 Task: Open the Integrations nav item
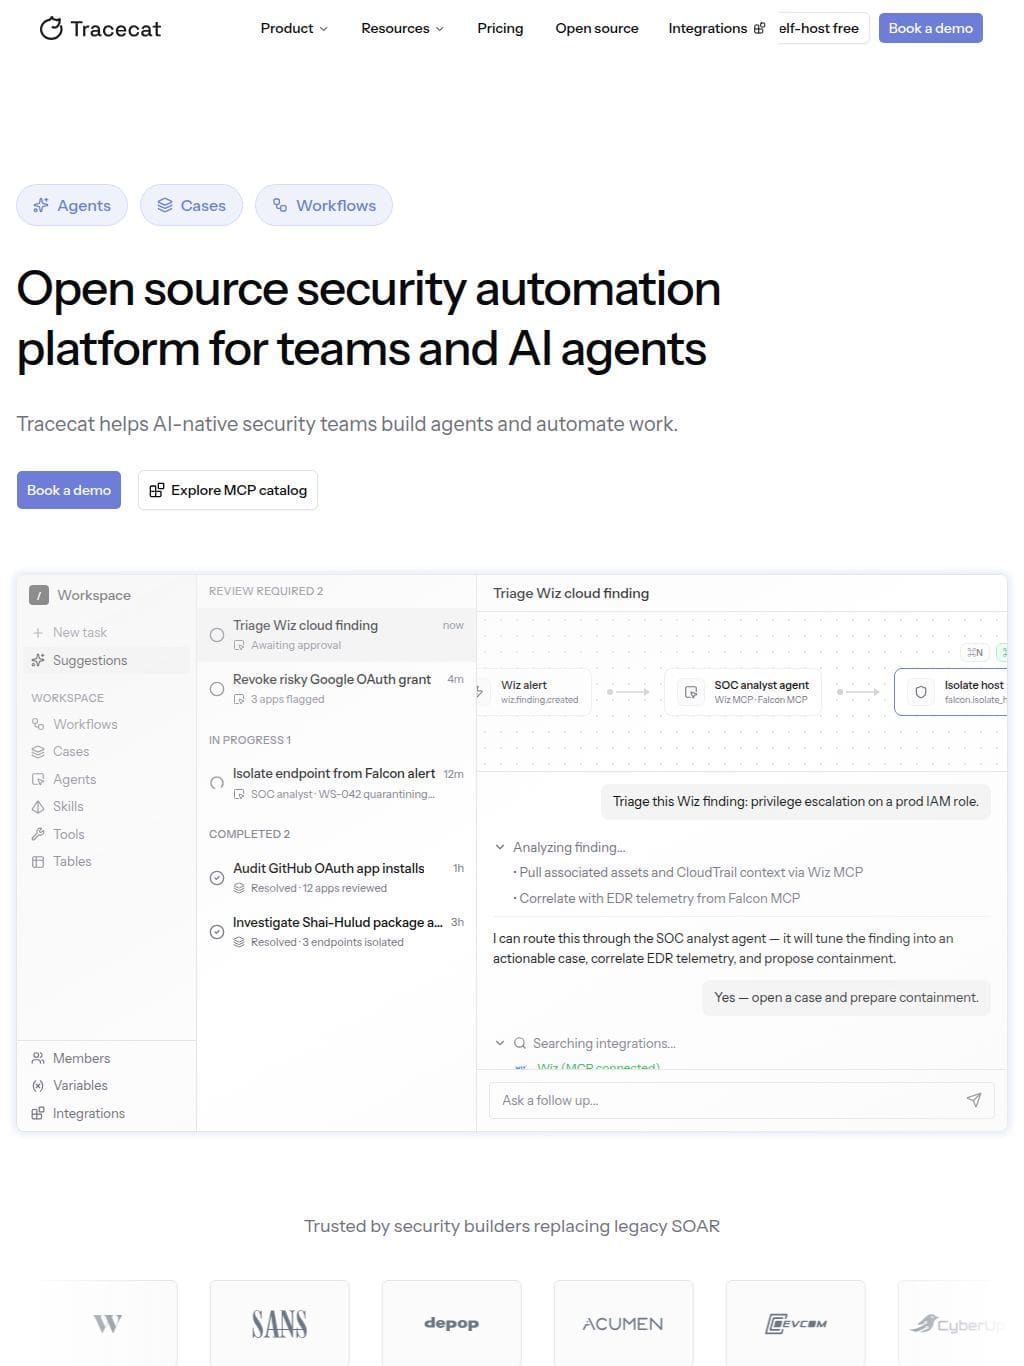point(716,28)
